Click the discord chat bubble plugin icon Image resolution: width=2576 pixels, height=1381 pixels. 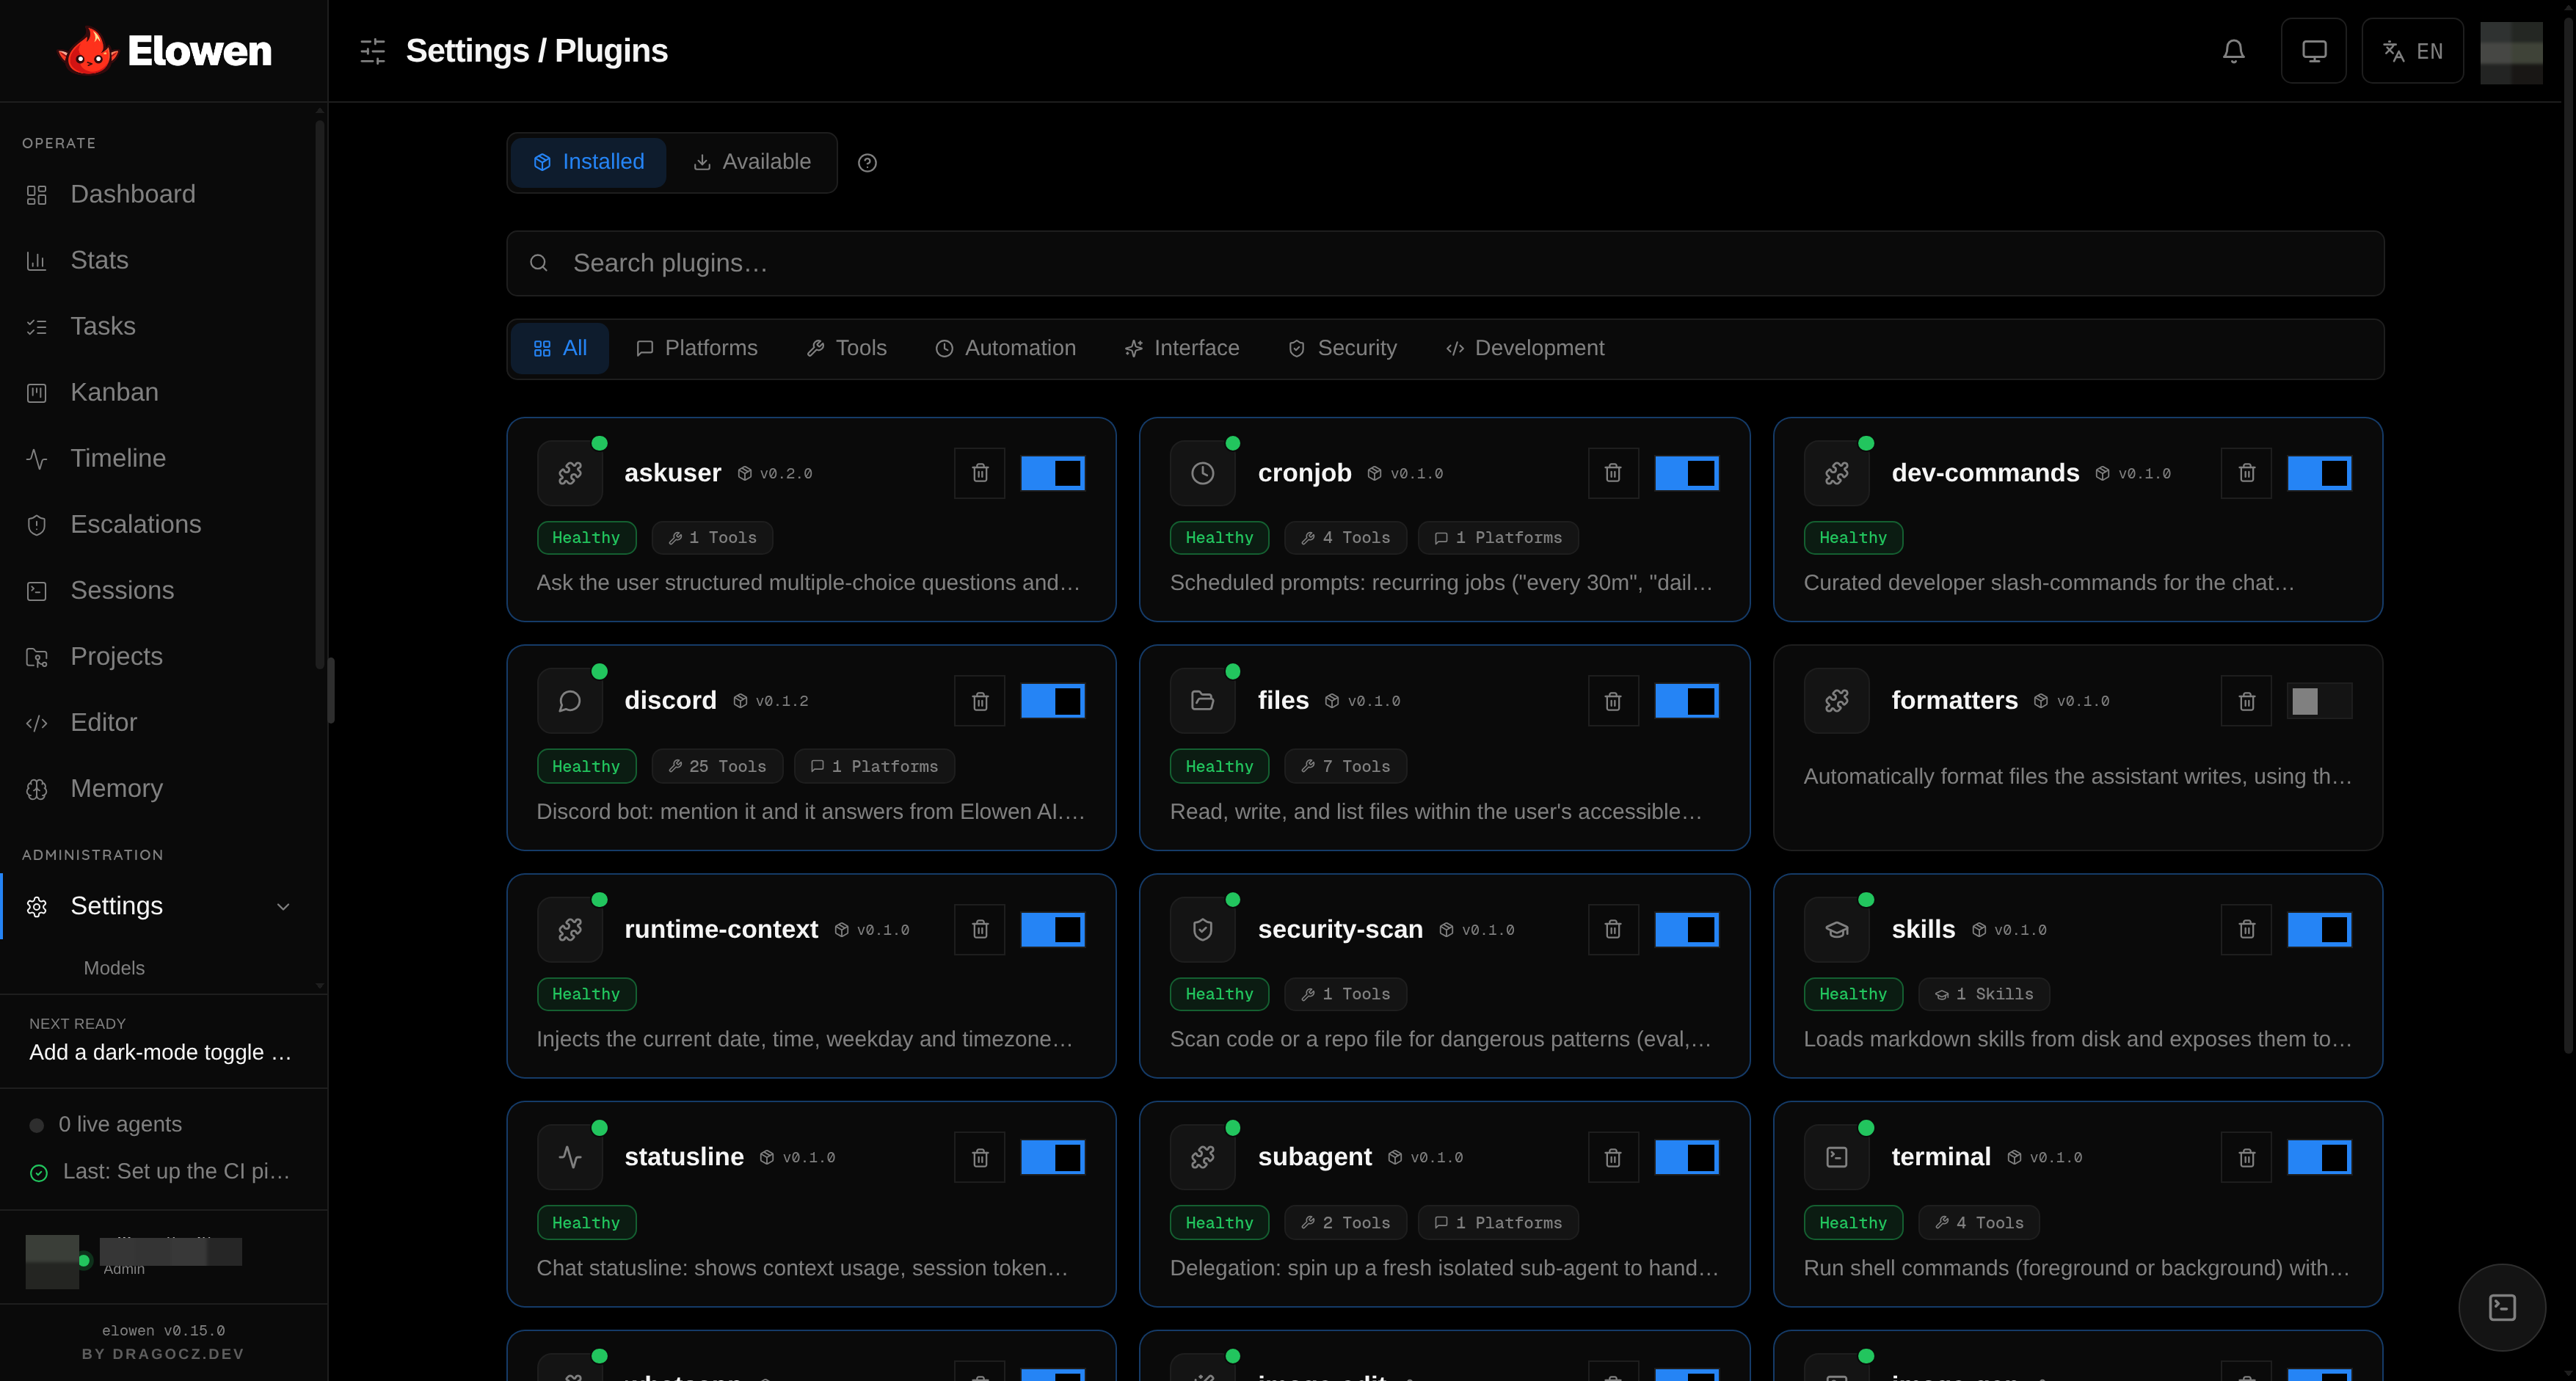(569, 701)
